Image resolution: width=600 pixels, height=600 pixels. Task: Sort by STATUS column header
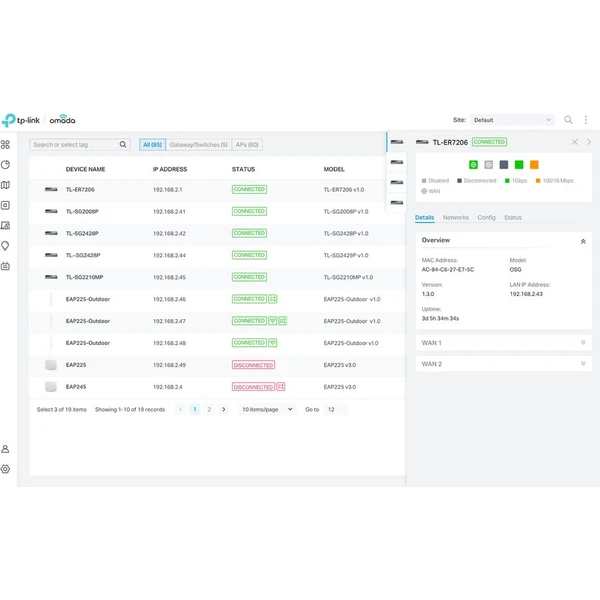(243, 169)
